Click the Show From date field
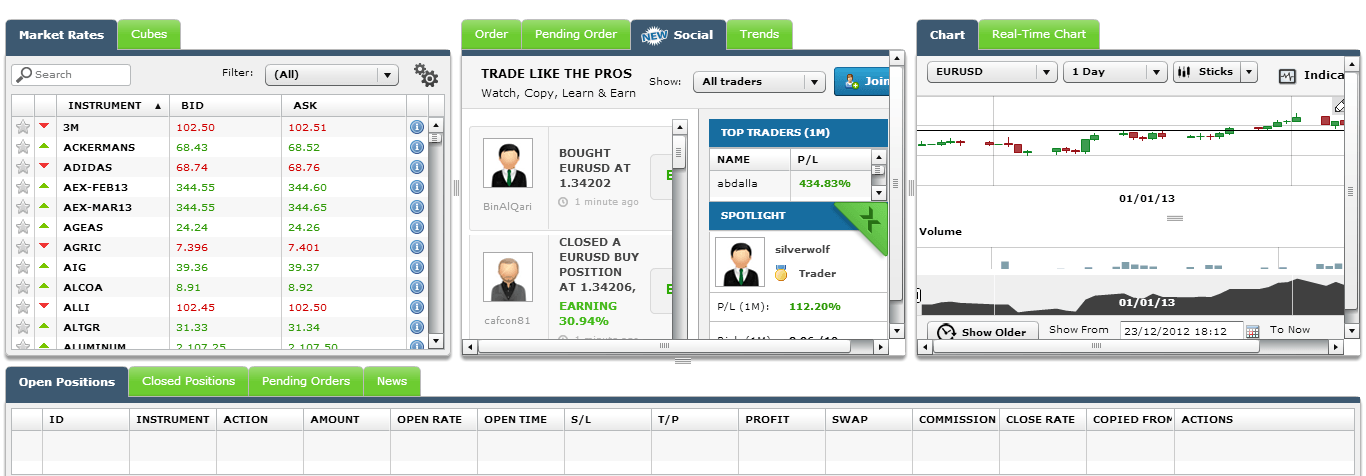This screenshot has height=476, width=1366. coord(1181,330)
